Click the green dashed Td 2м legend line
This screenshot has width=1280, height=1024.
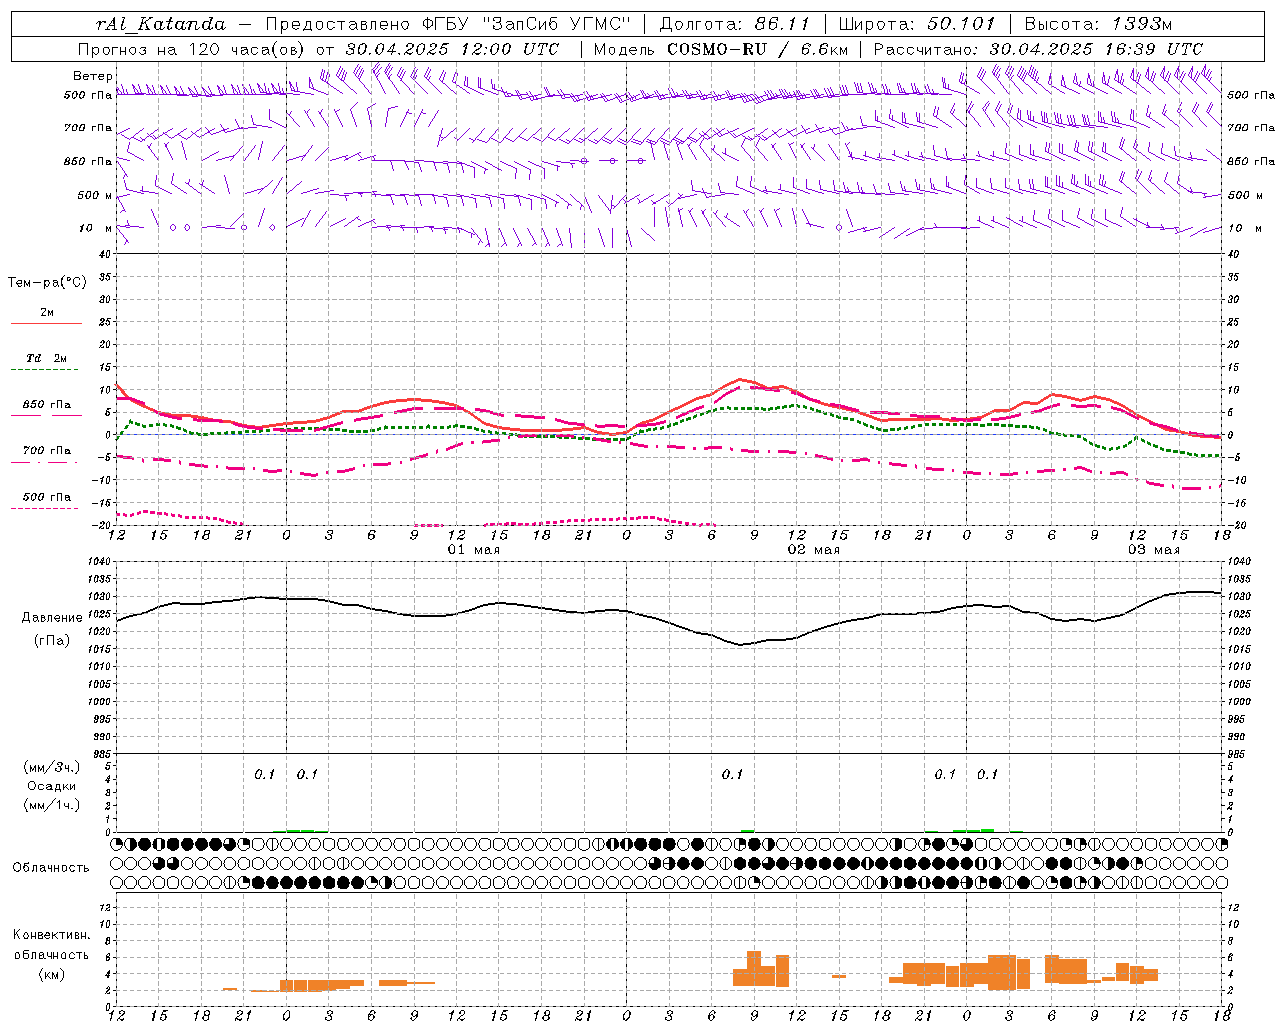(x=44, y=370)
